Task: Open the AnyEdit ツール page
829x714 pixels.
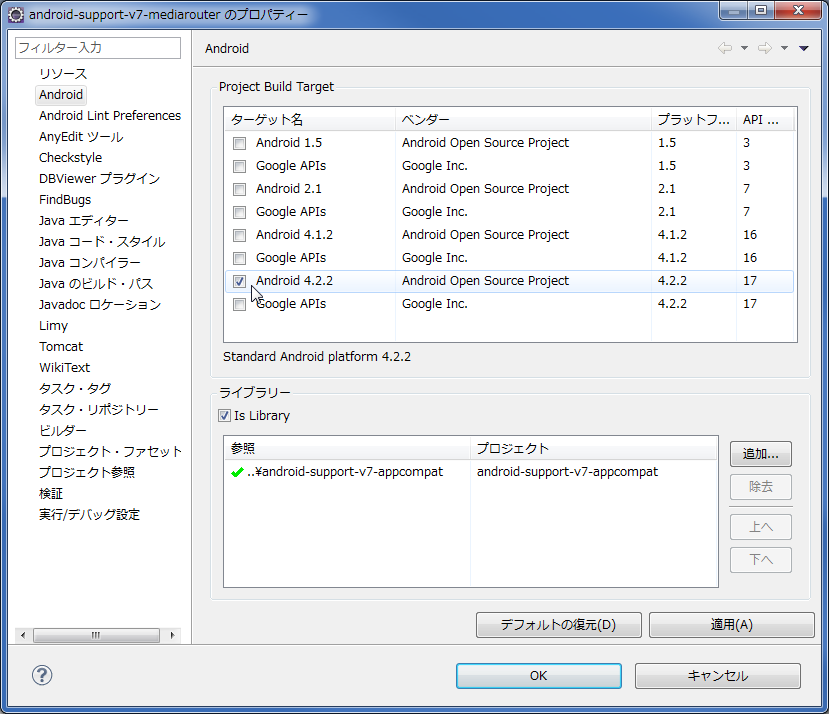Action: coord(81,136)
